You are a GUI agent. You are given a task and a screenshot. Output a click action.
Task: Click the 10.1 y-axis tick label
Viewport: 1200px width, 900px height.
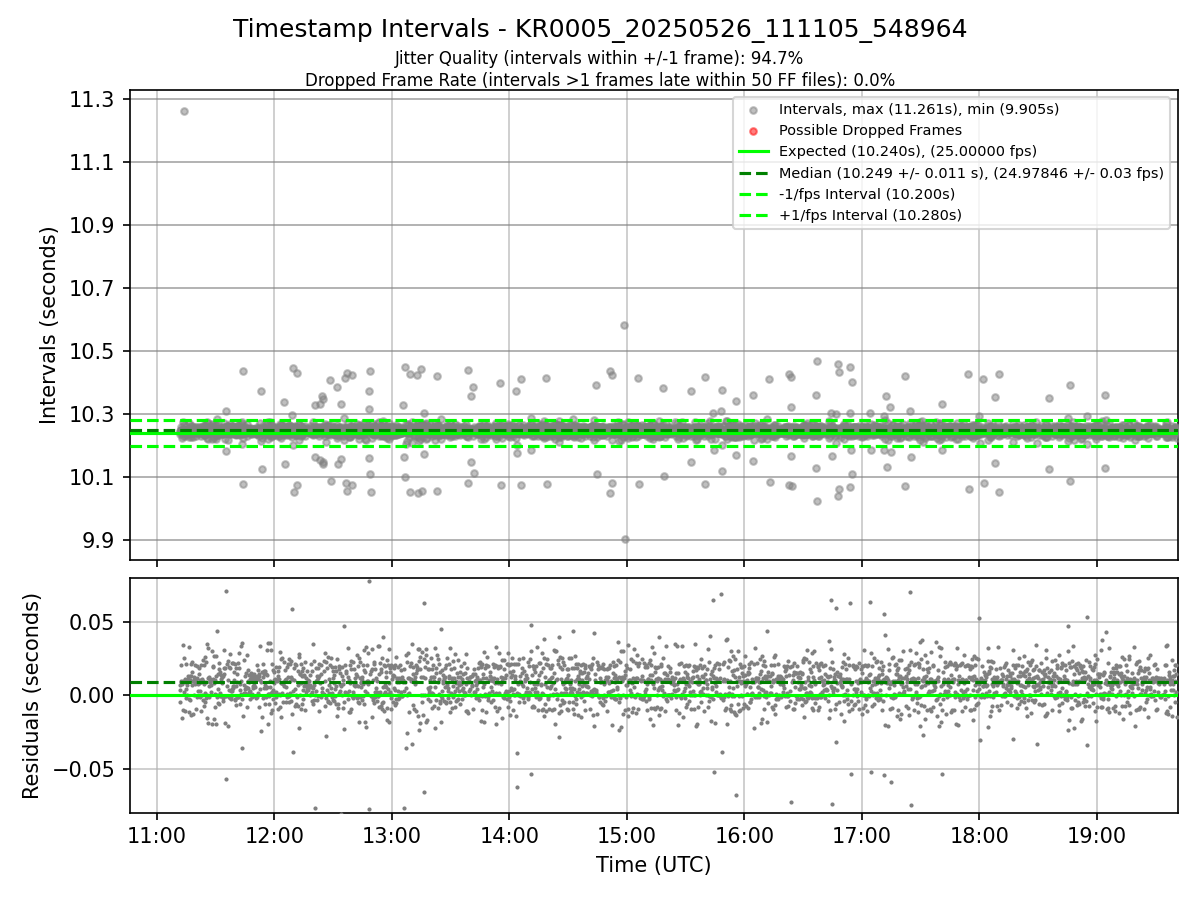[94, 477]
